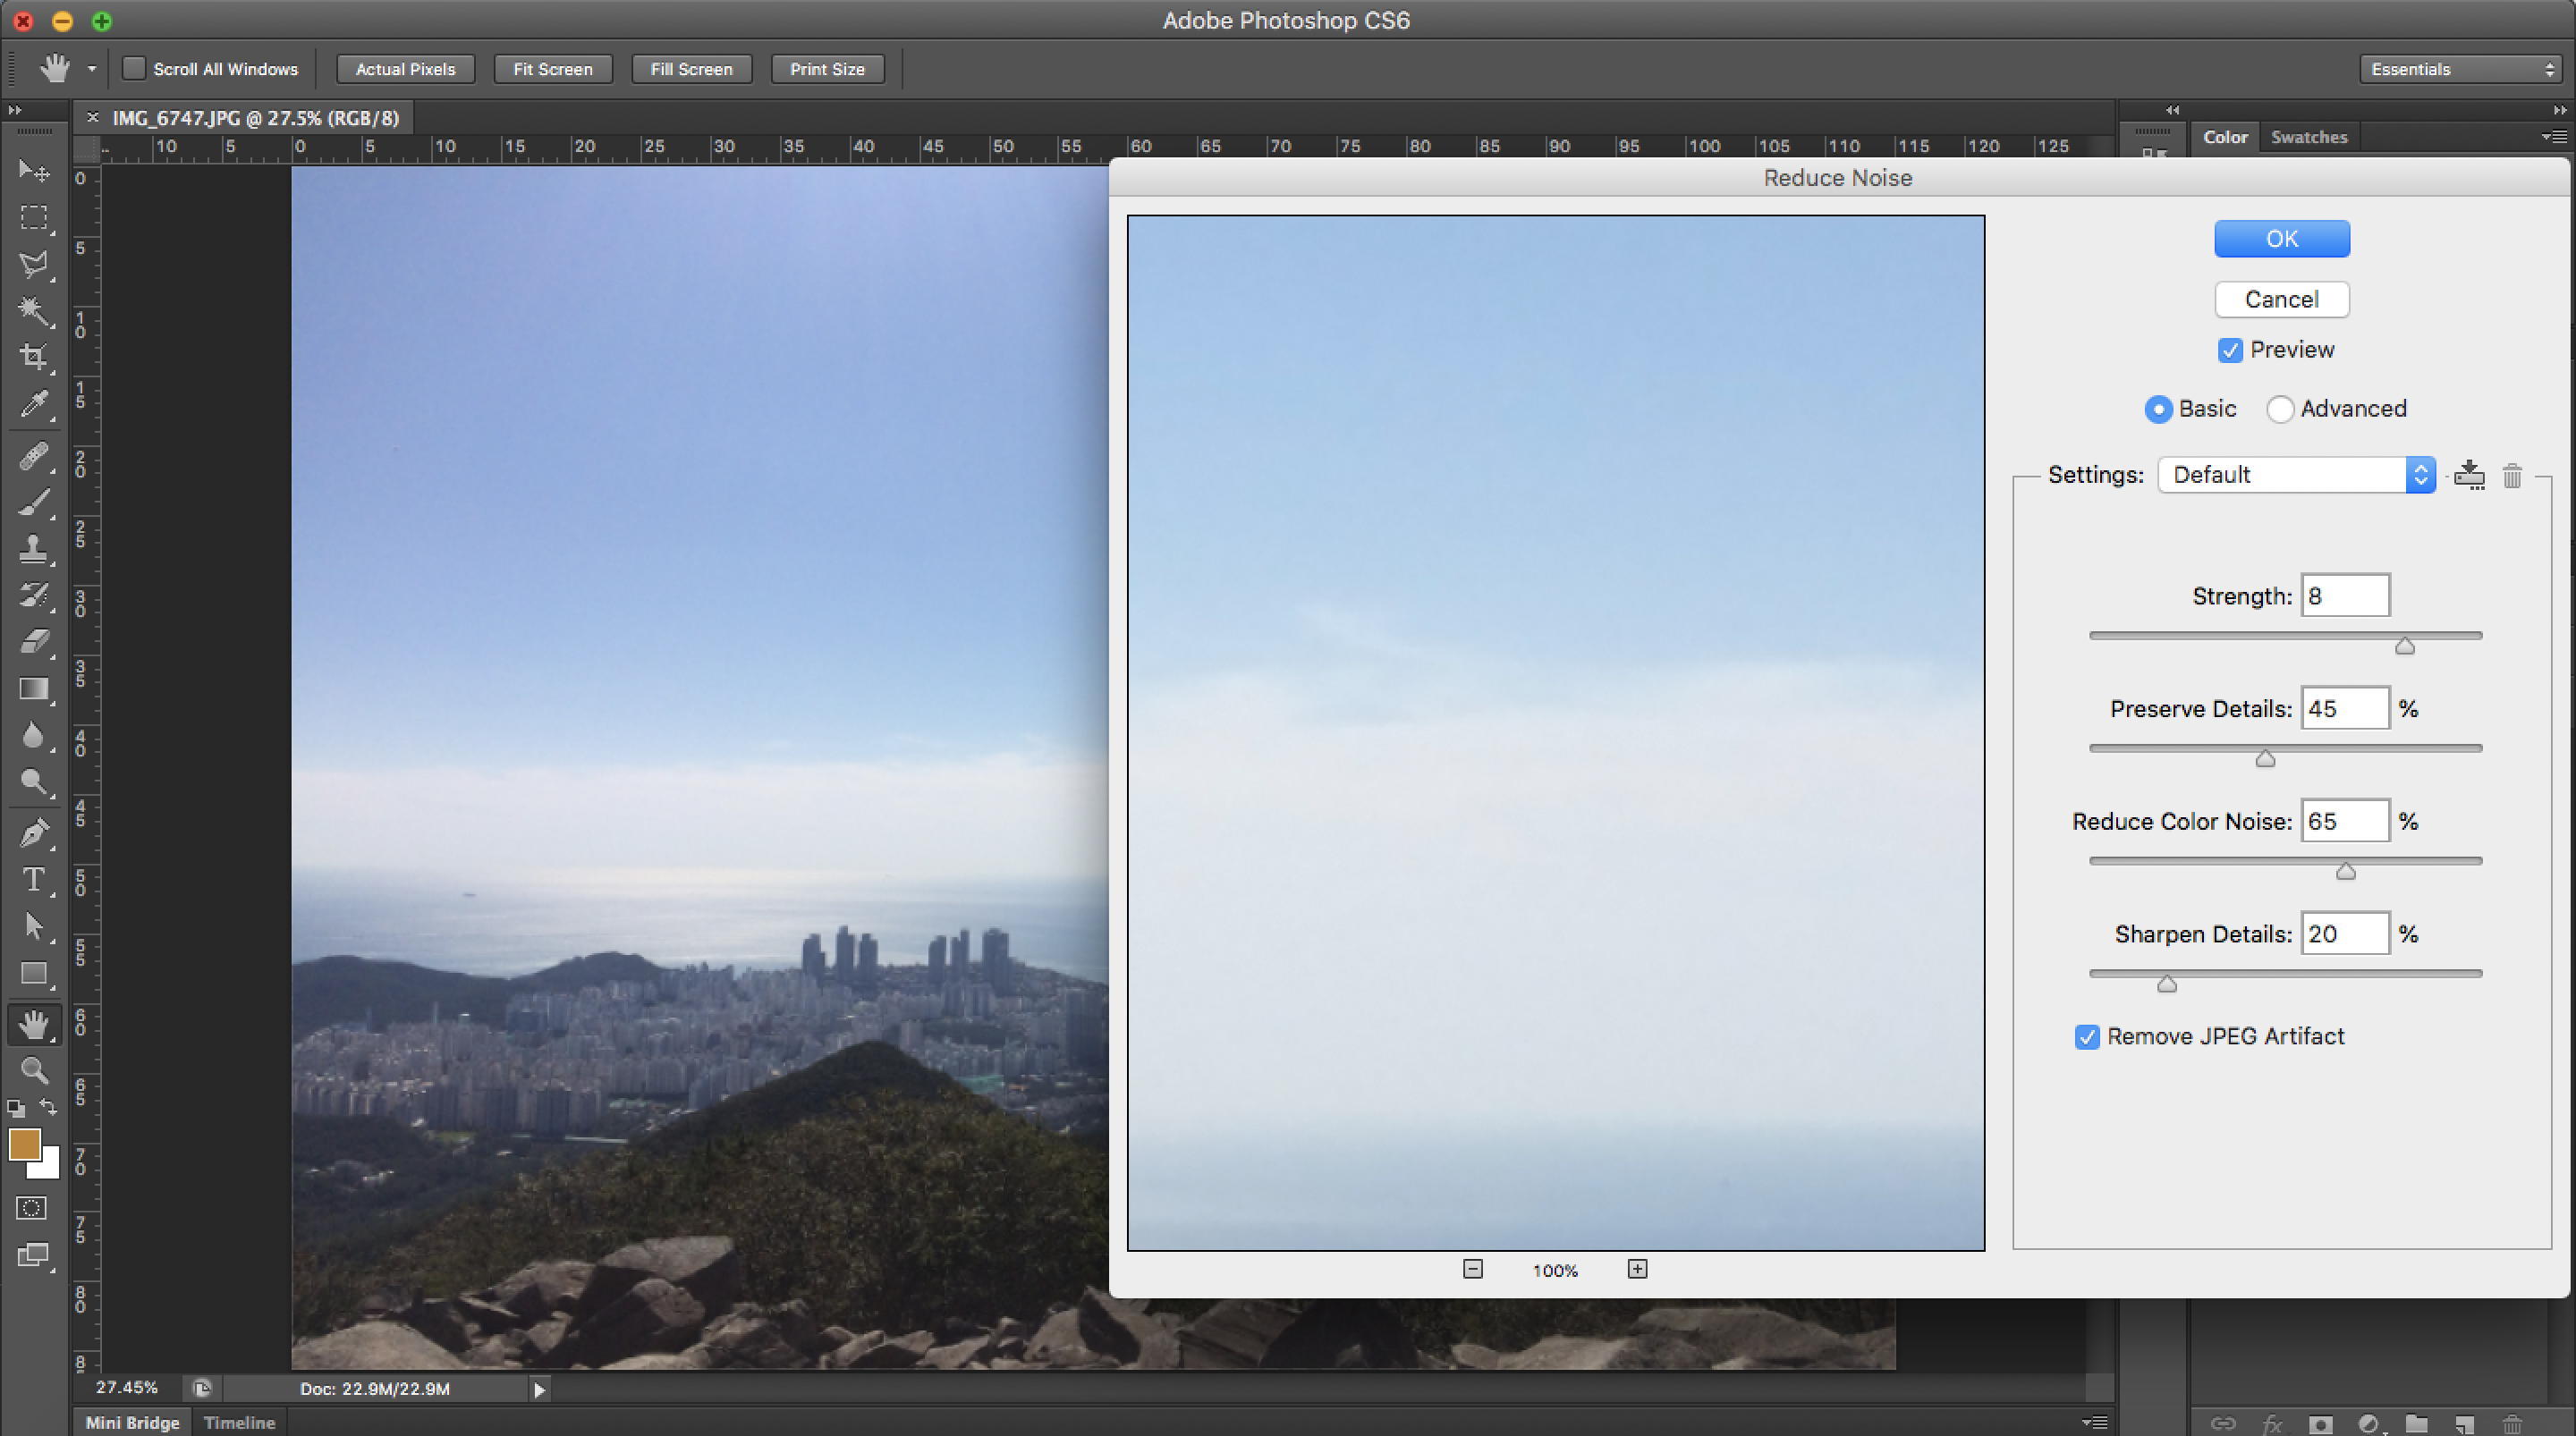The image size is (2576, 1436).
Task: Select the Advanced radio button
Action: point(2279,409)
